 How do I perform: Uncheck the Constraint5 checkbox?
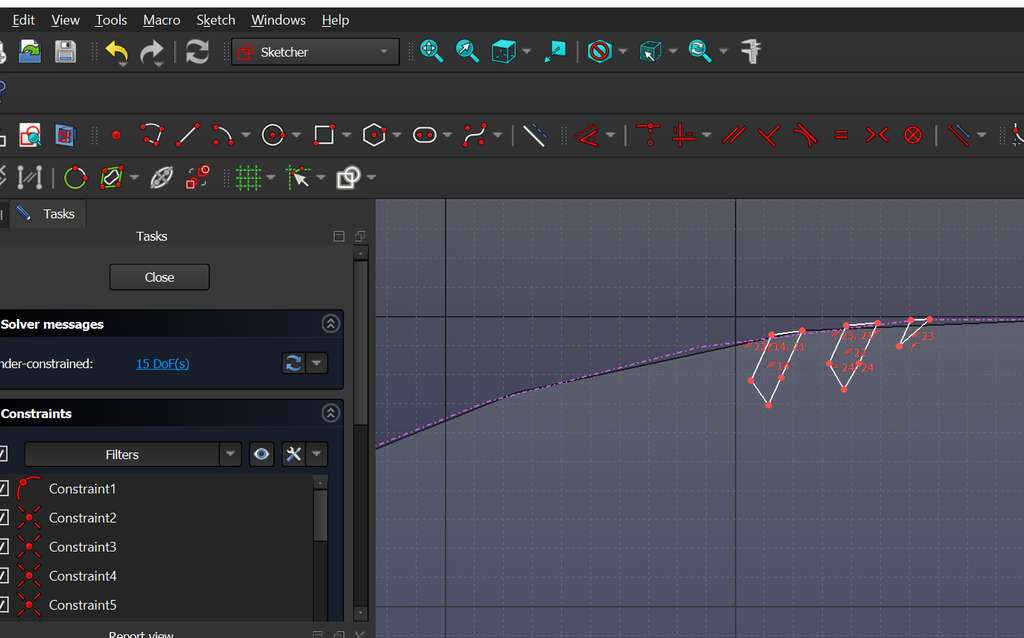point(4,605)
